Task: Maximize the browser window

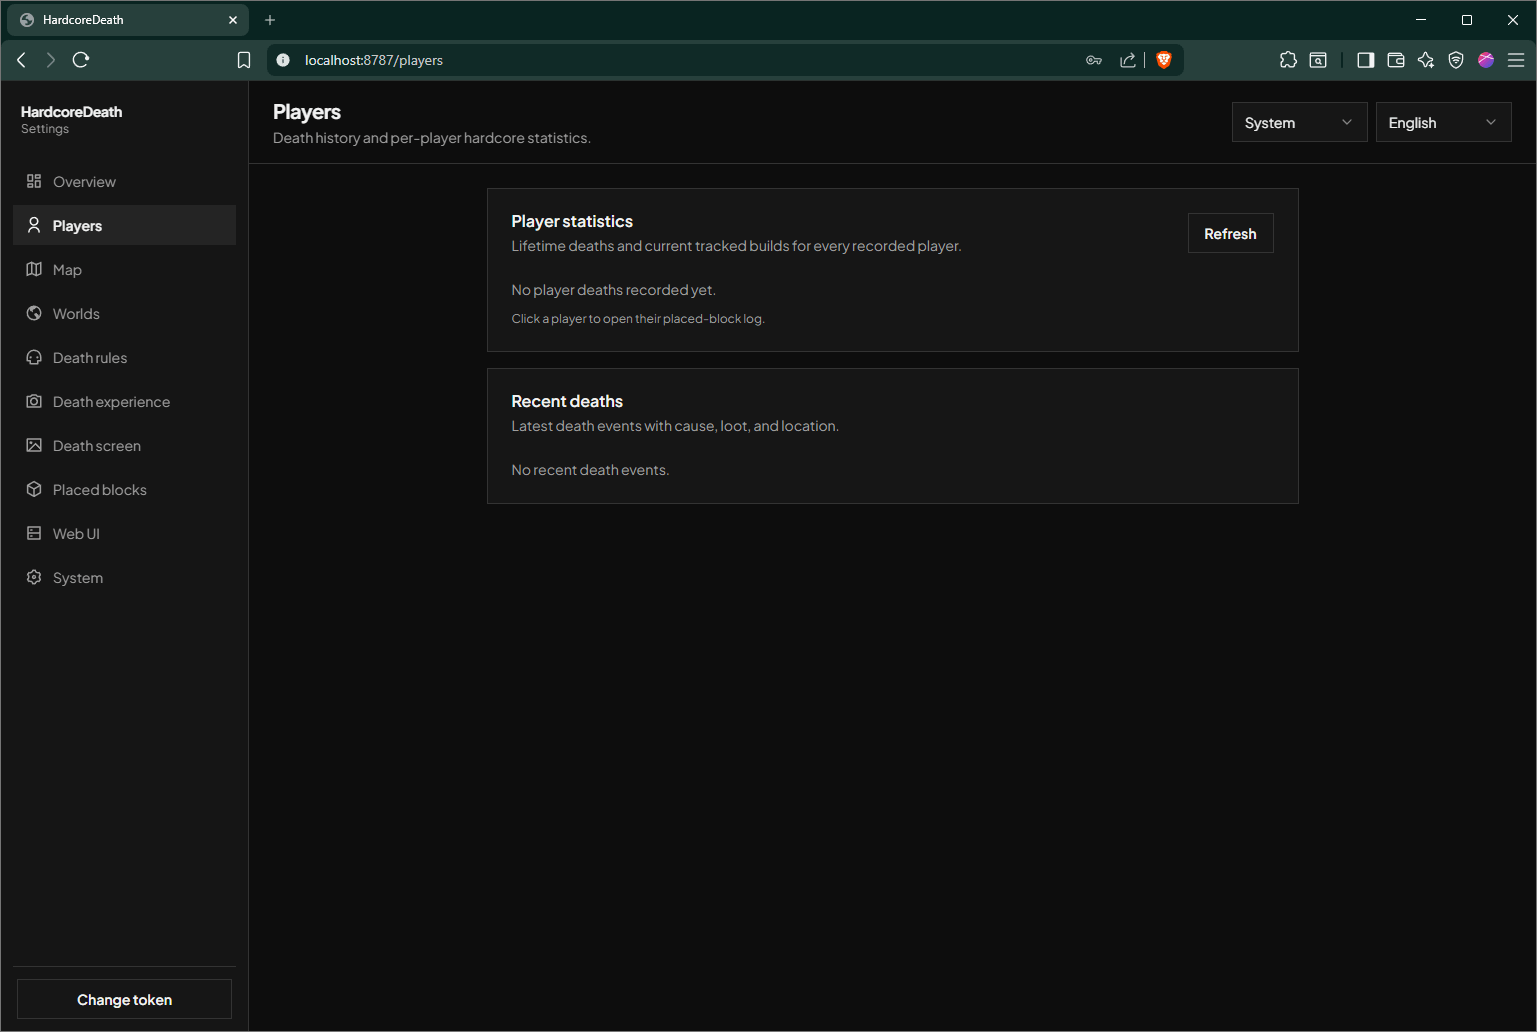Action: click(x=1467, y=20)
